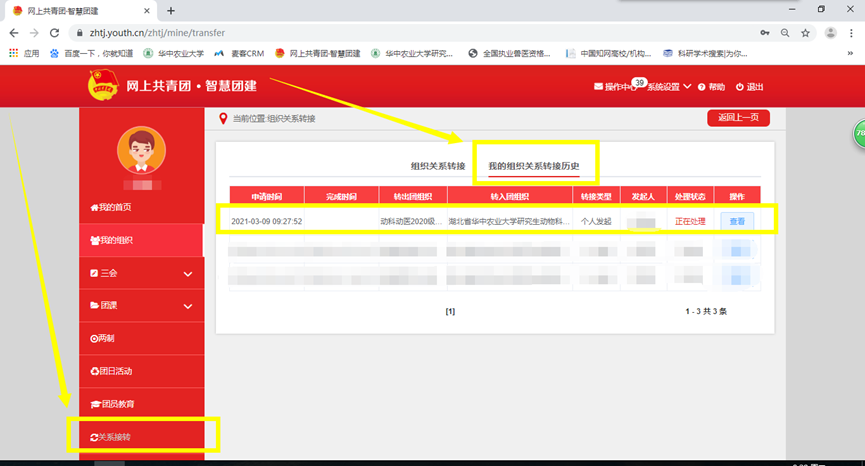Viewport: 865px width, 466px height.
Task: Open 团日活动 sidebar item
Action: (111, 371)
